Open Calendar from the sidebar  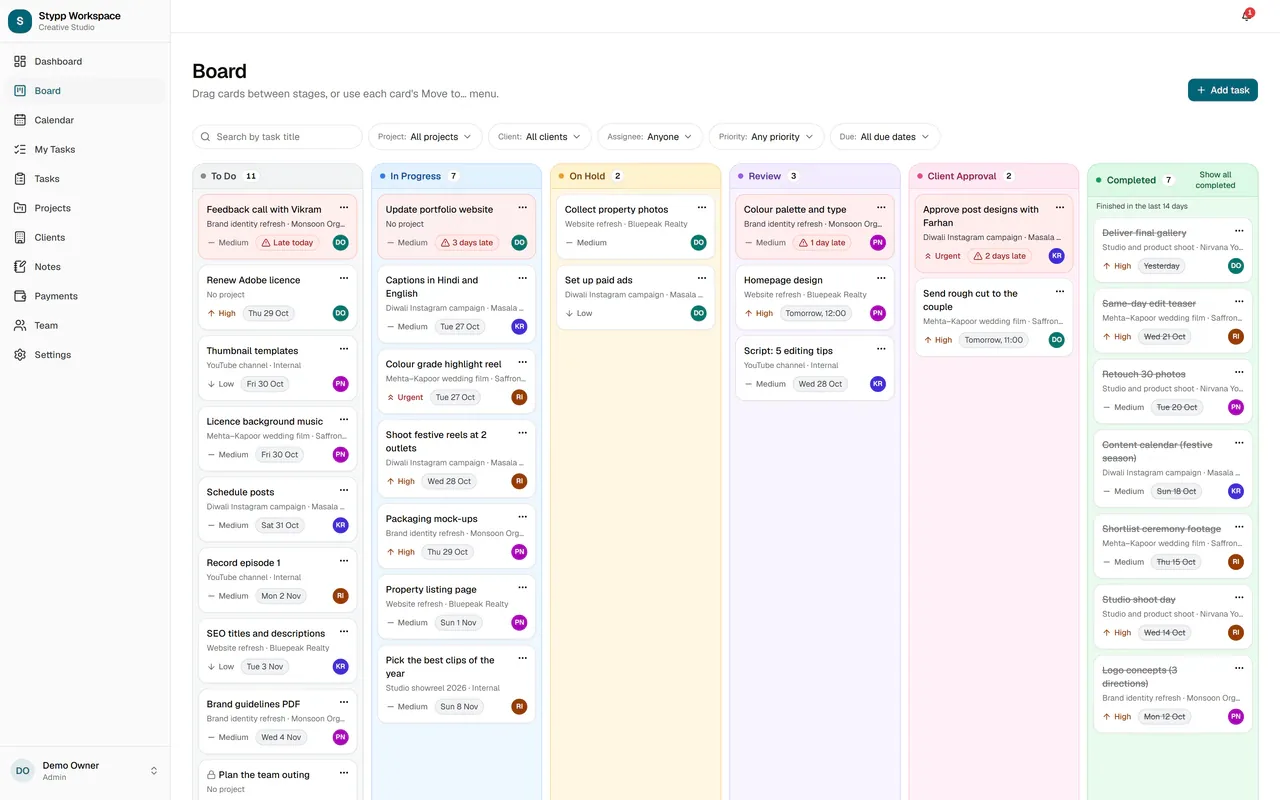pos(85,120)
